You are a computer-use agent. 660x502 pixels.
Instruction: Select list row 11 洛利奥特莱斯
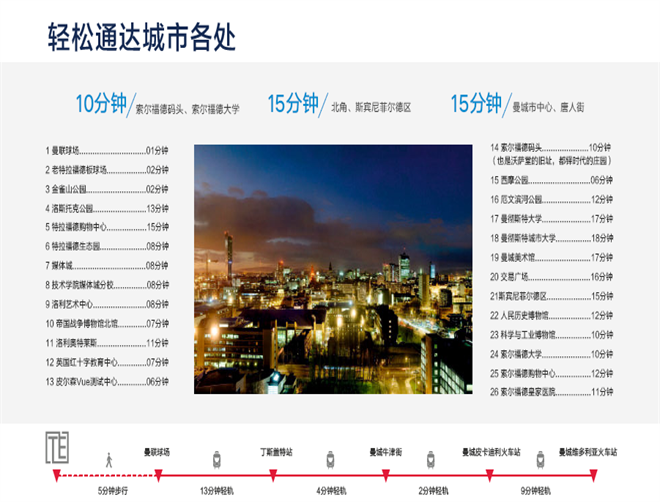pyautogui.click(x=107, y=343)
